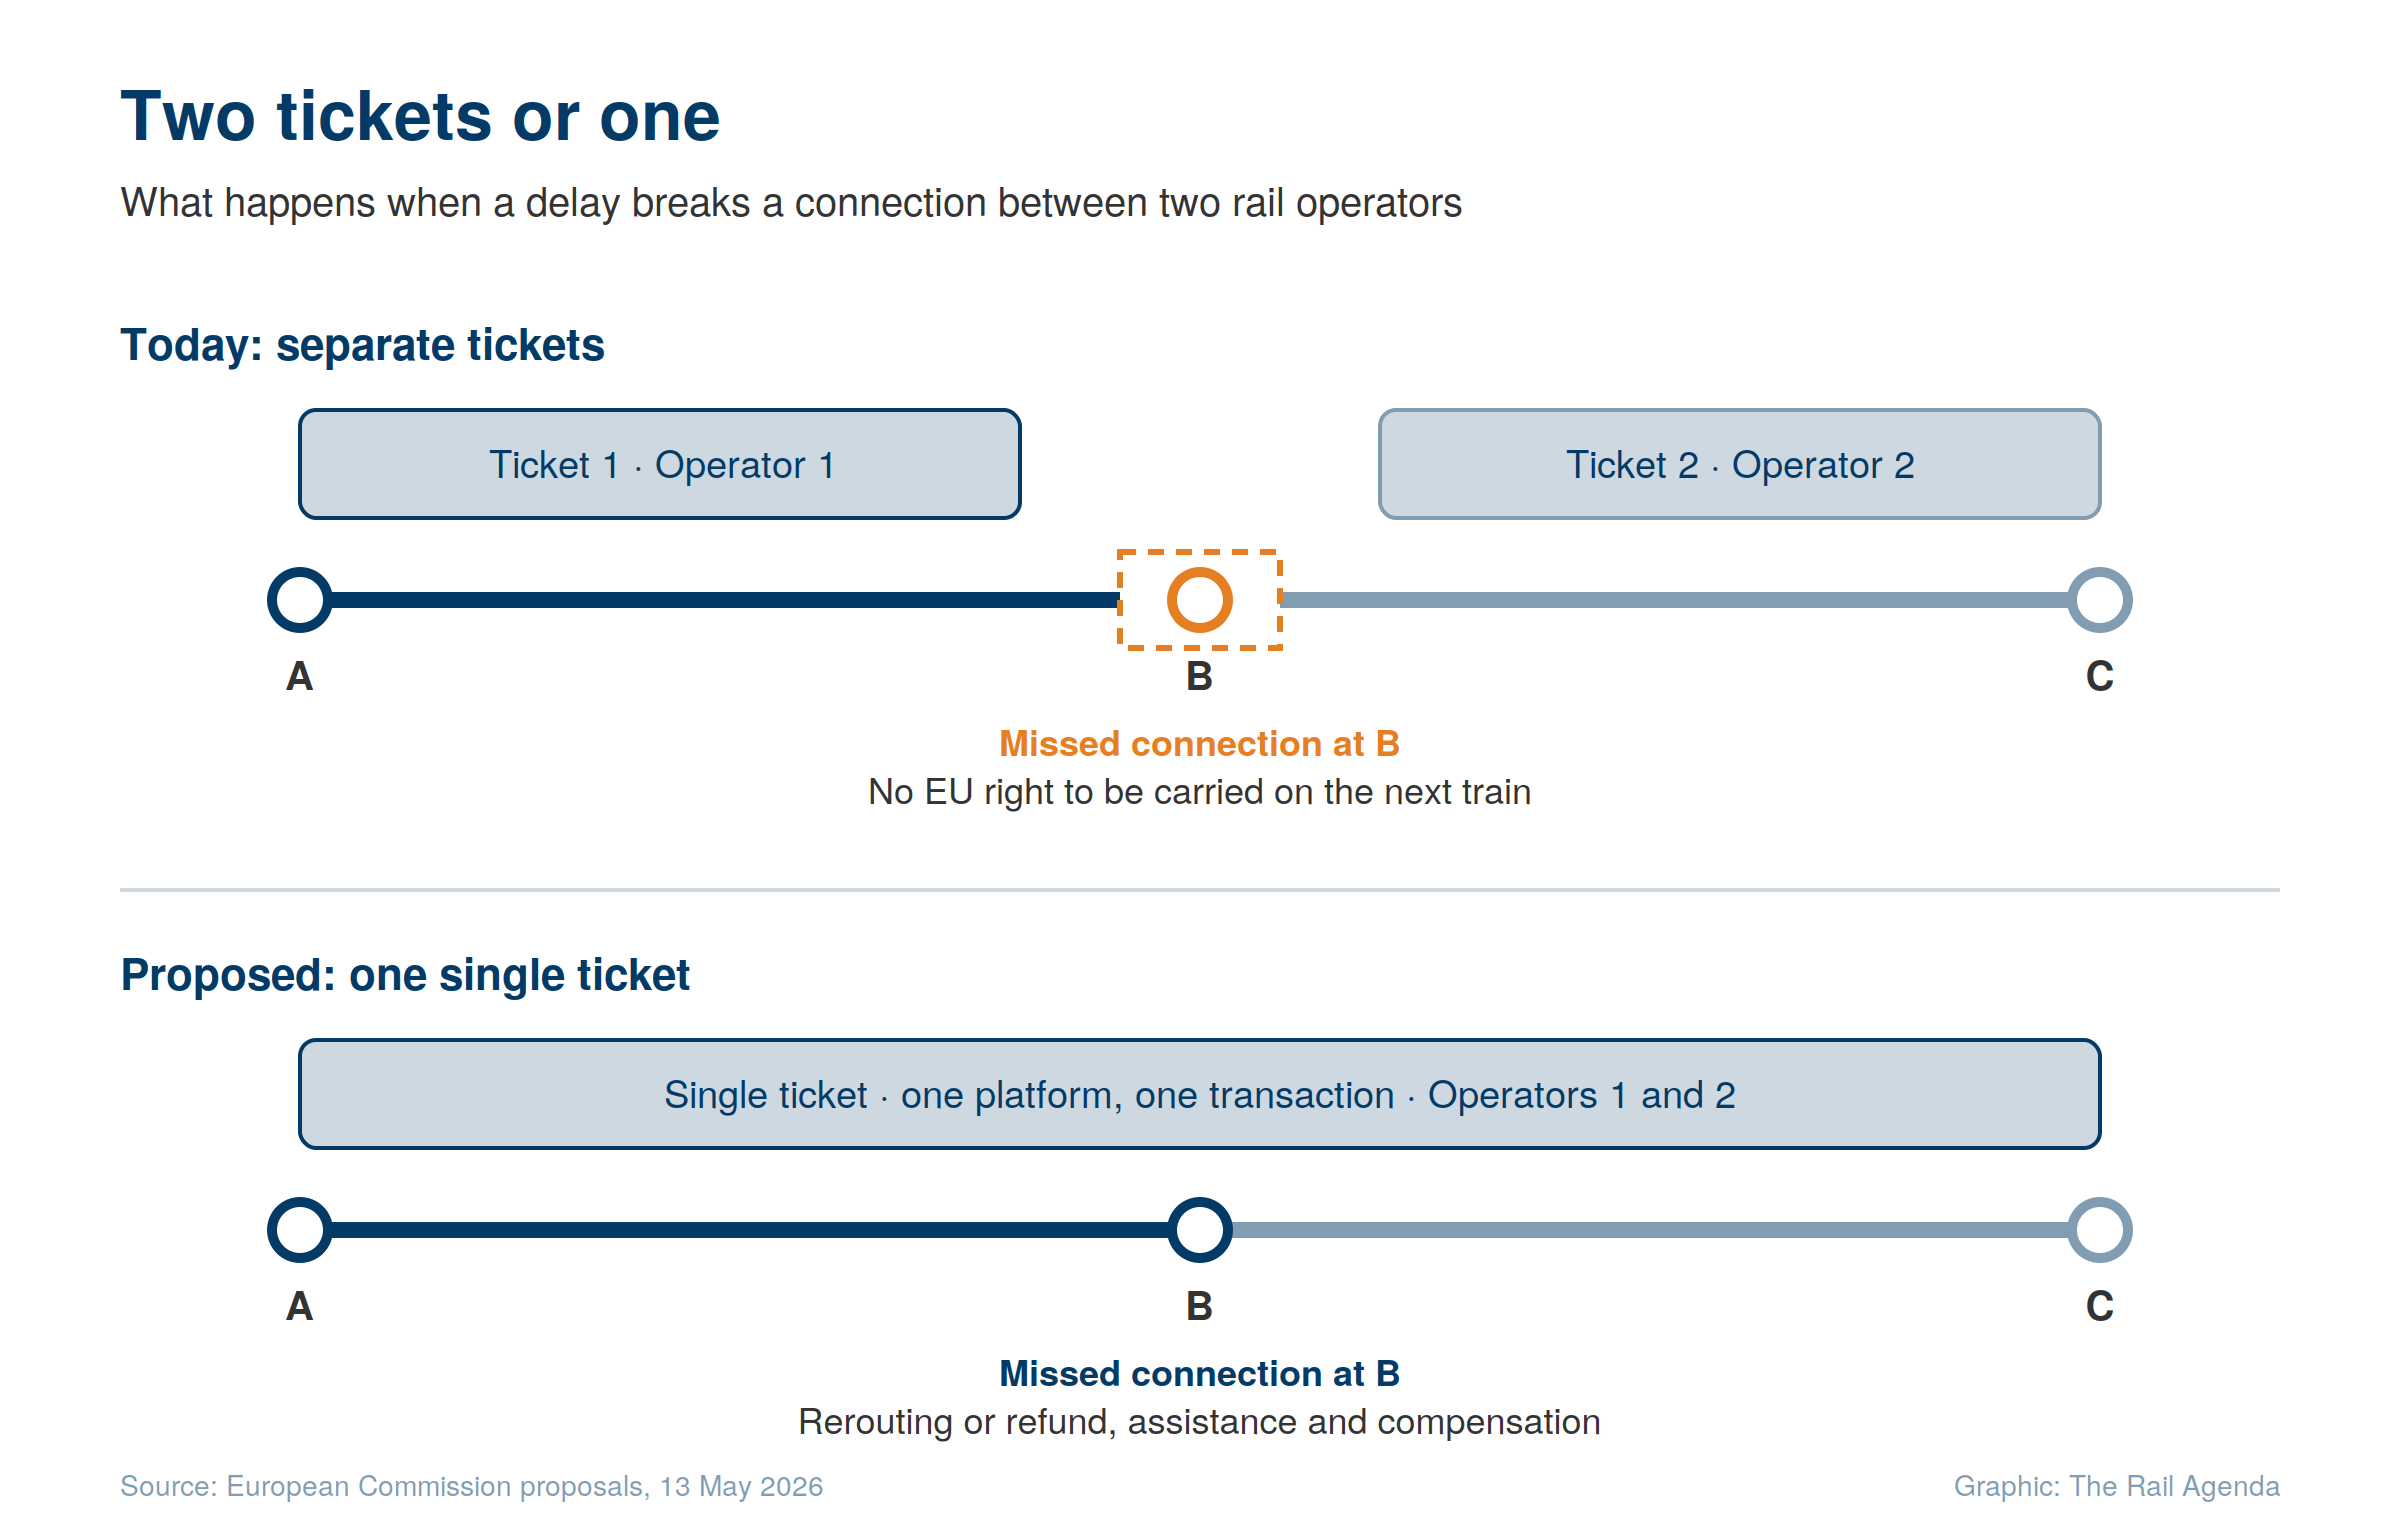Click the Proposed: one single ticket heading

tap(405, 975)
